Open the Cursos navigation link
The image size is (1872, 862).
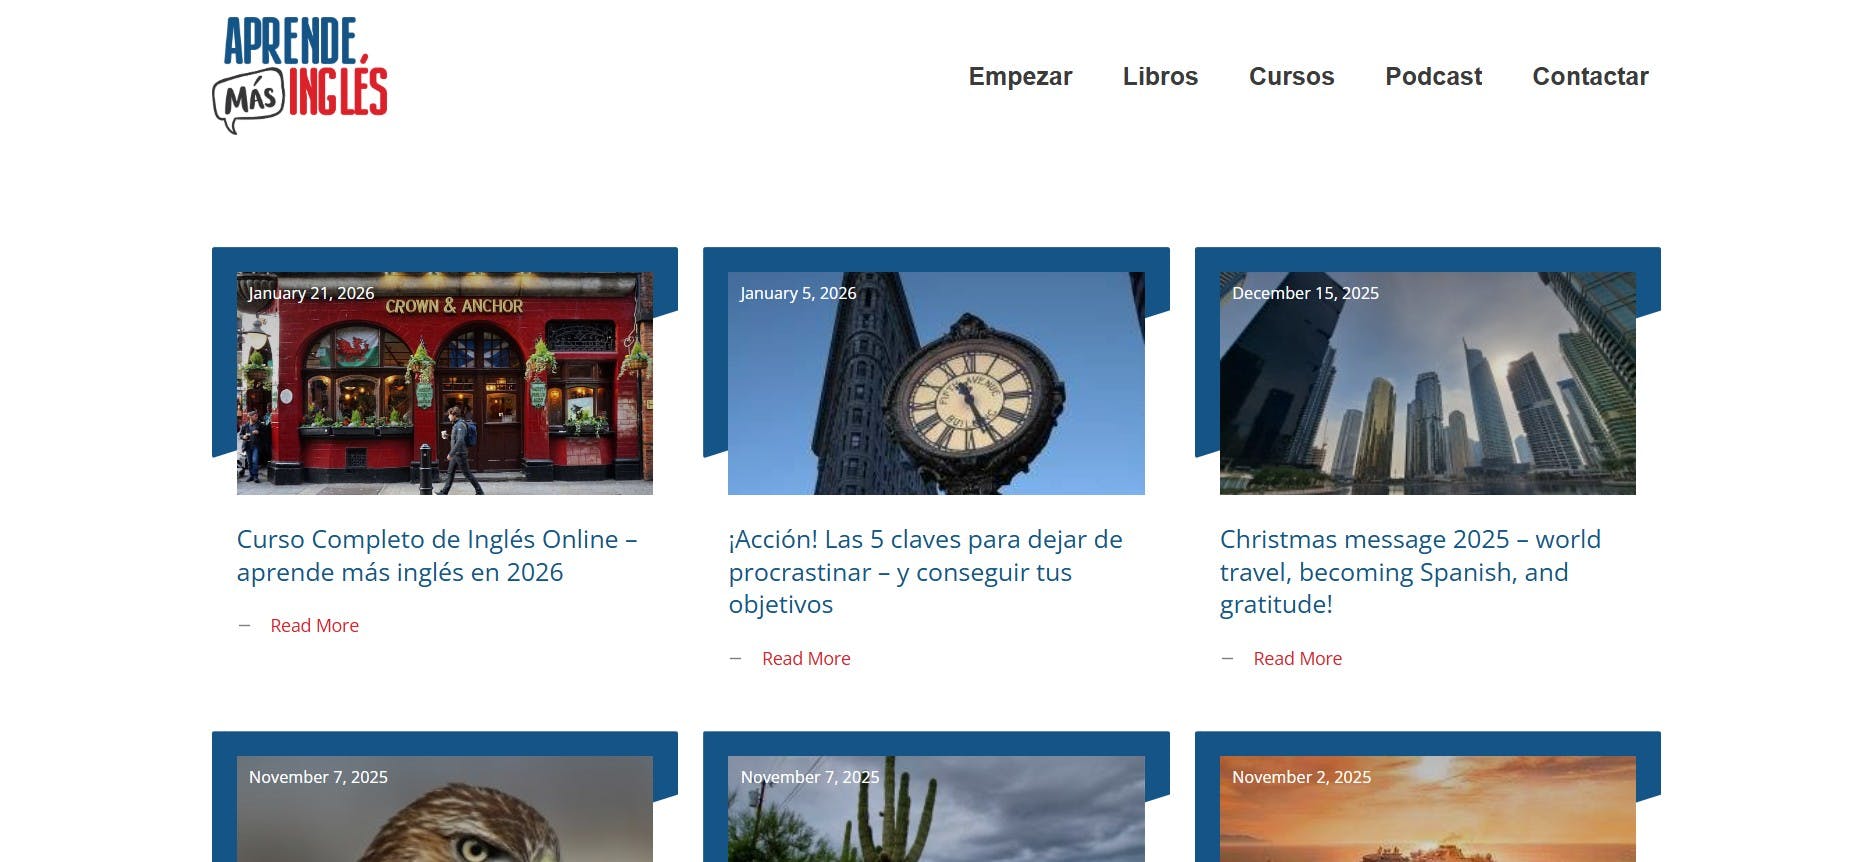(x=1291, y=76)
